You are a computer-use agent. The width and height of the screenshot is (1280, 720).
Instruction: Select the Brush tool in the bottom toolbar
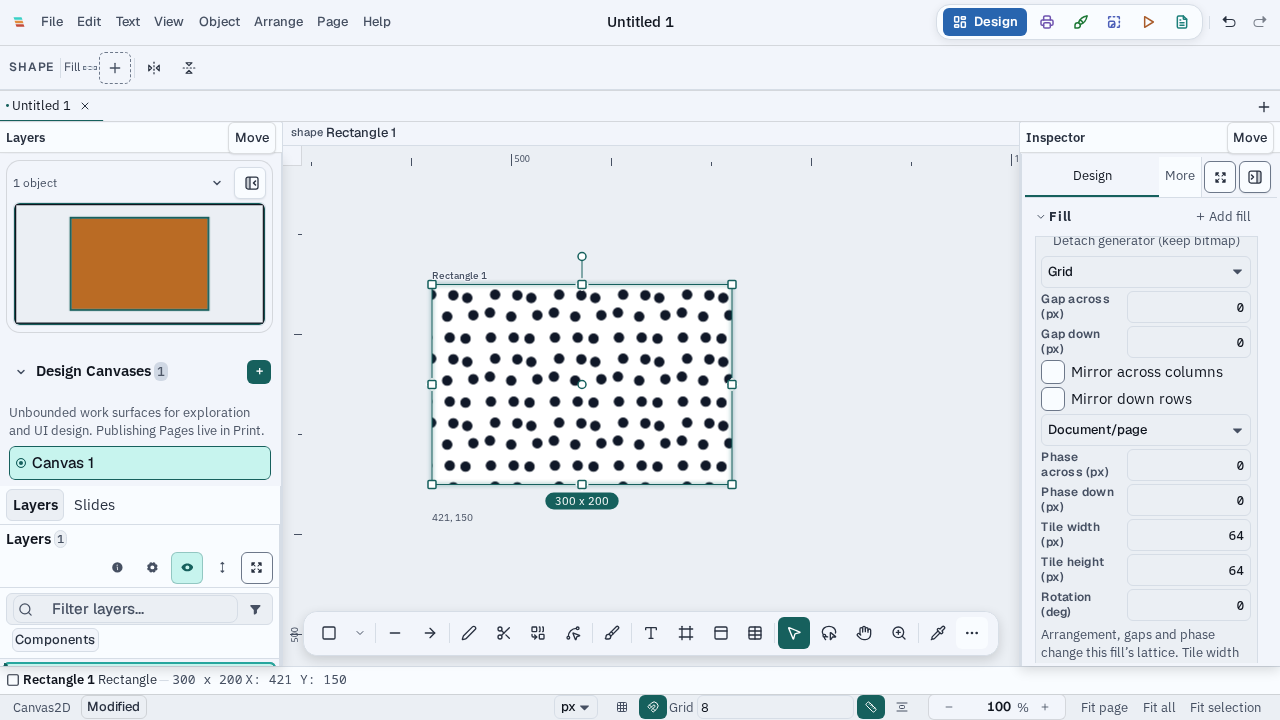612,633
